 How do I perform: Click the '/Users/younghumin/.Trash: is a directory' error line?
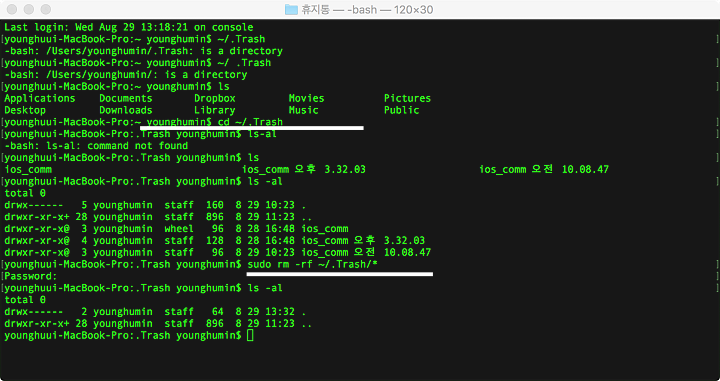[143, 51]
